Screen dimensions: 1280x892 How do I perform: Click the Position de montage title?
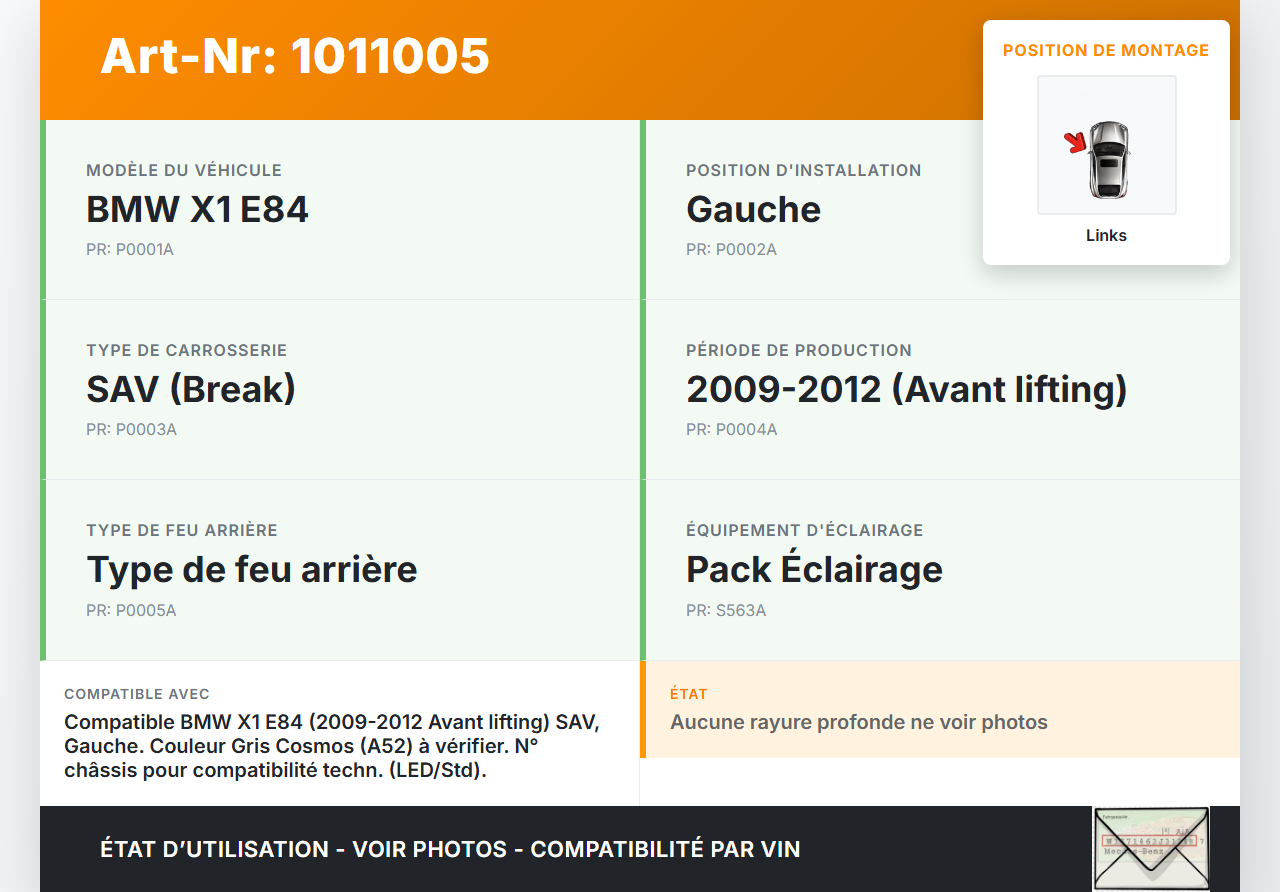tap(1106, 50)
